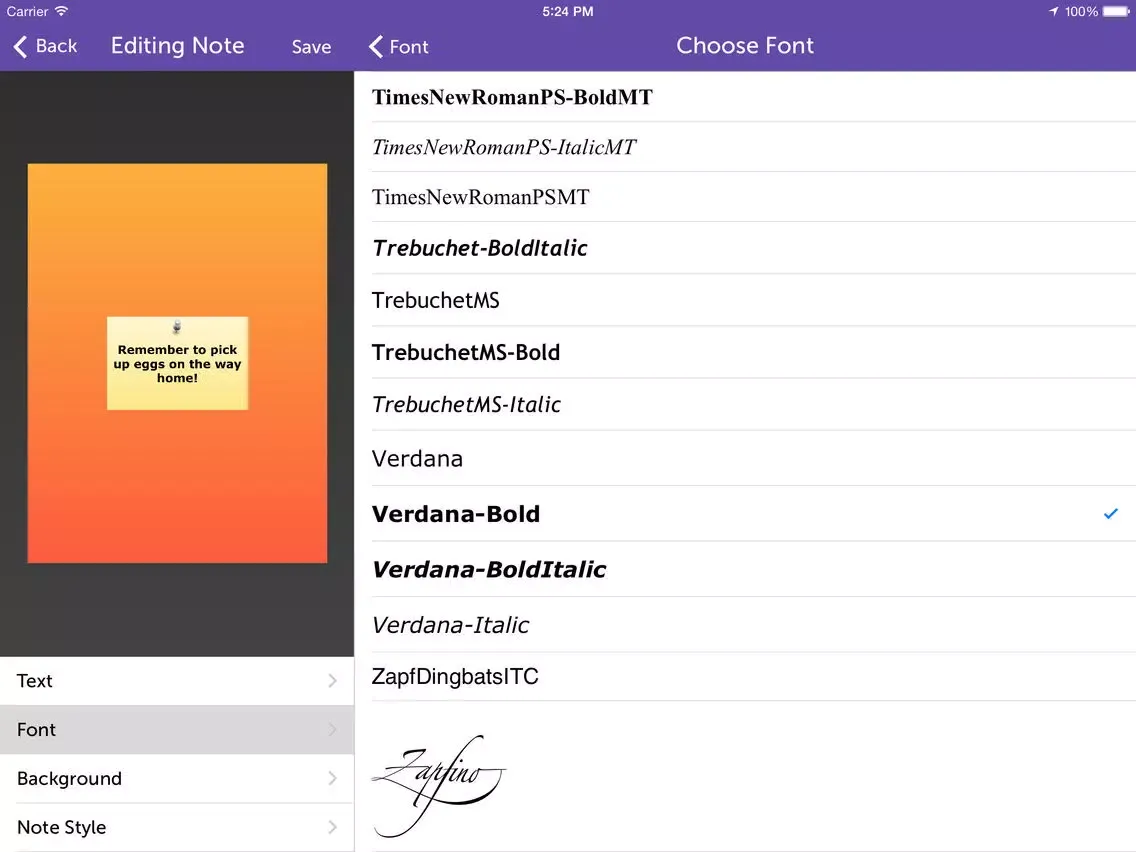
Task: Expand chevron on the Font row
Action: (333, 730)
